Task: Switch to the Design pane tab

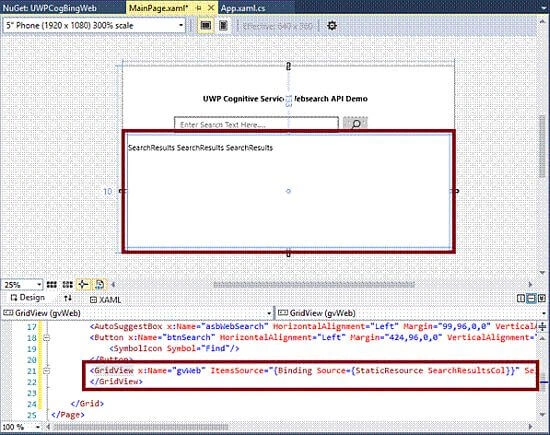Action: tap(28, 298)
